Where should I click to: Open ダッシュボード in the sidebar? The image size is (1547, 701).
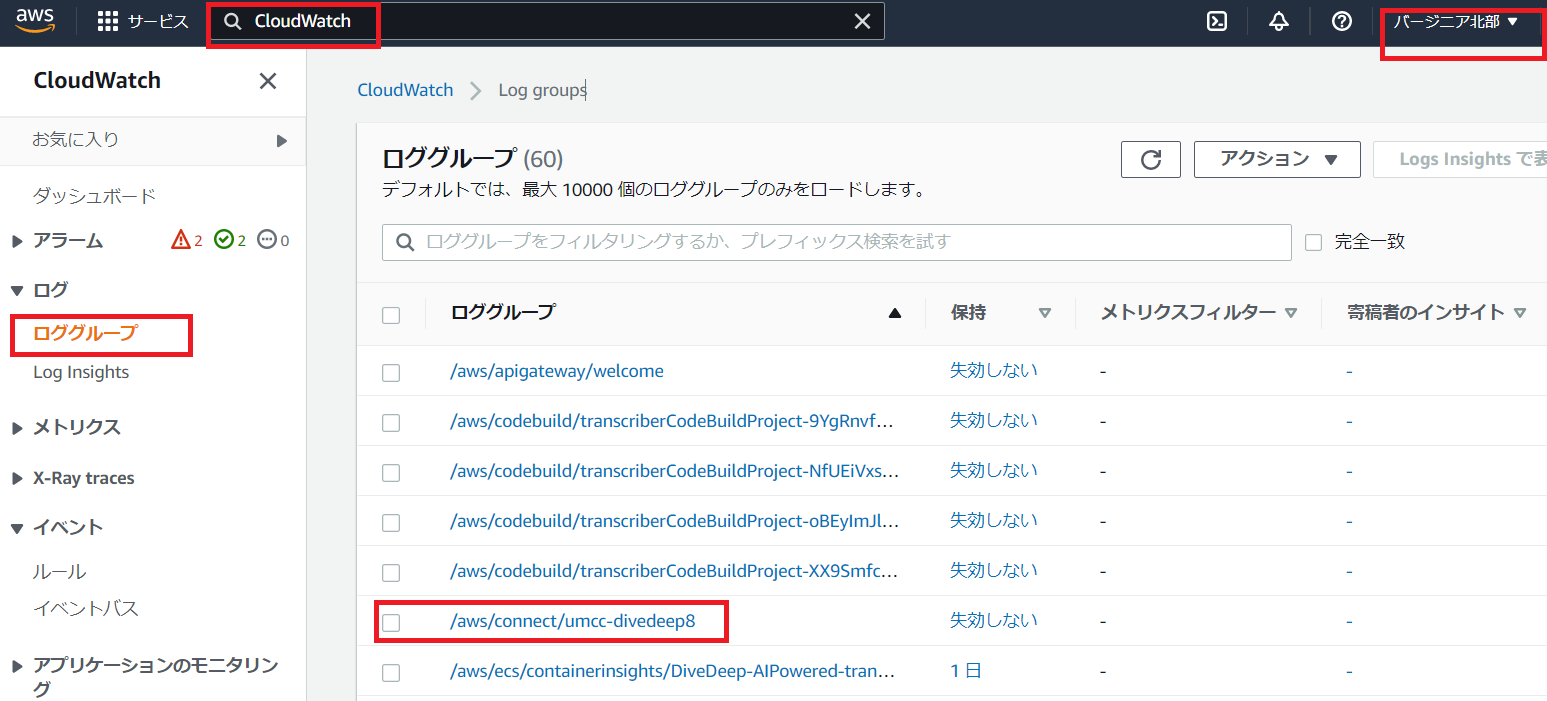(x=94, y=195)
